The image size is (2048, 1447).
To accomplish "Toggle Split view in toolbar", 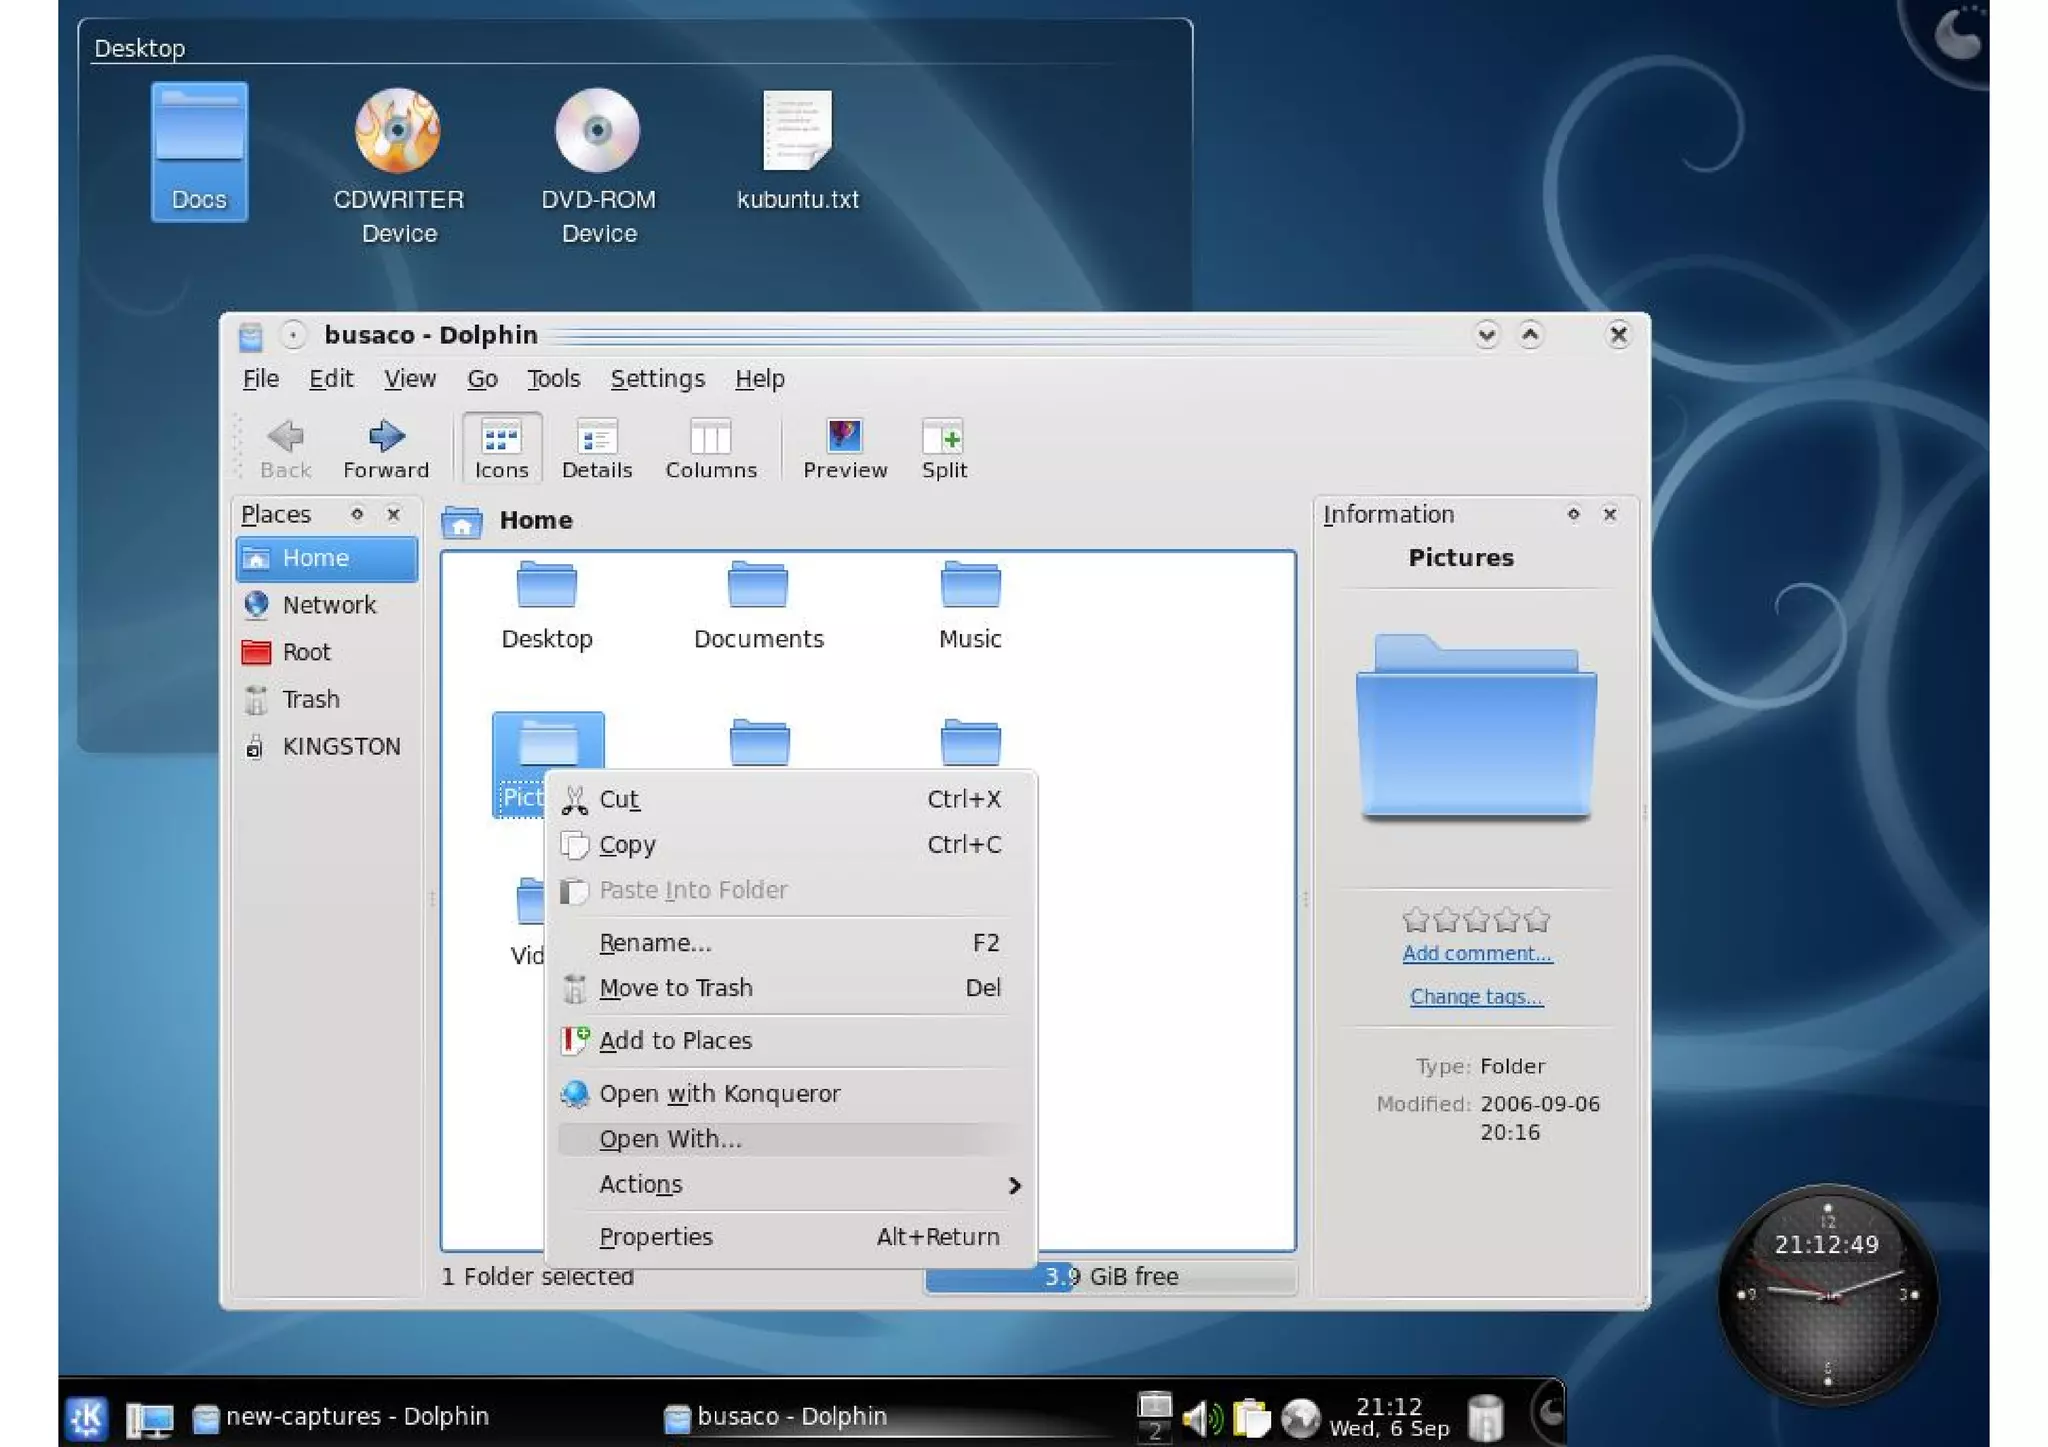I will click(x=943, y=447).
